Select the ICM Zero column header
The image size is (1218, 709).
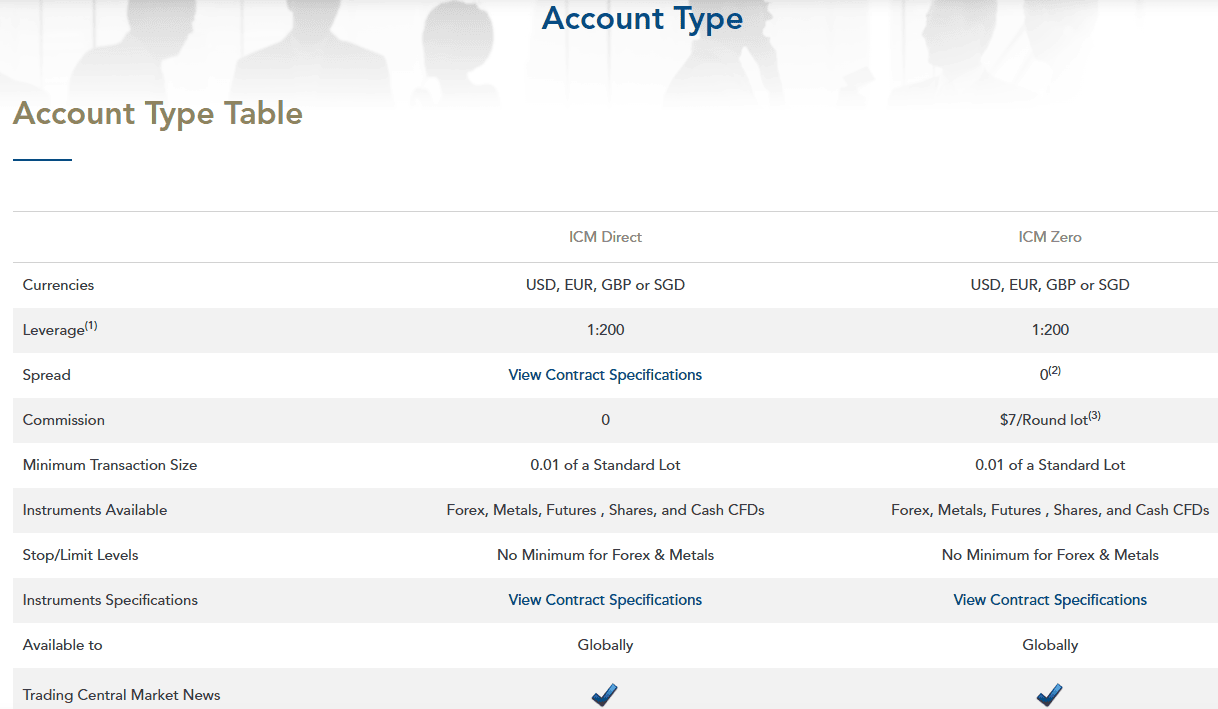1050,237
